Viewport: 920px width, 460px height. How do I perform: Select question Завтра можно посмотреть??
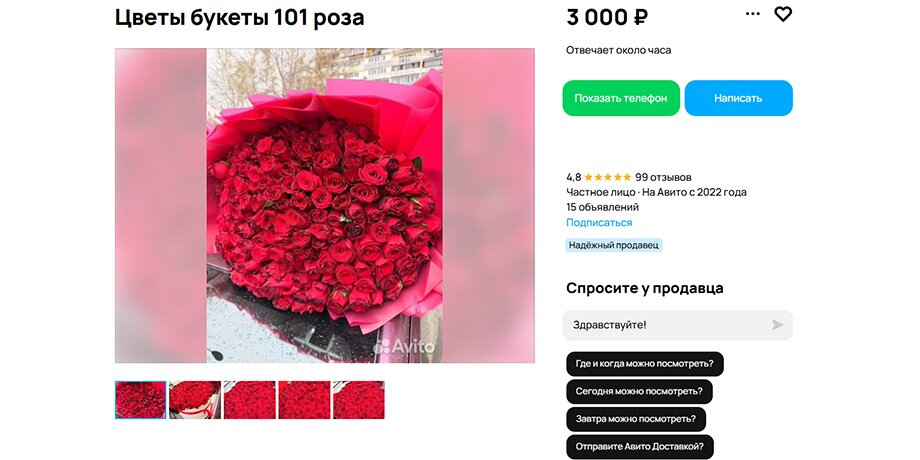tap(635, 419)
